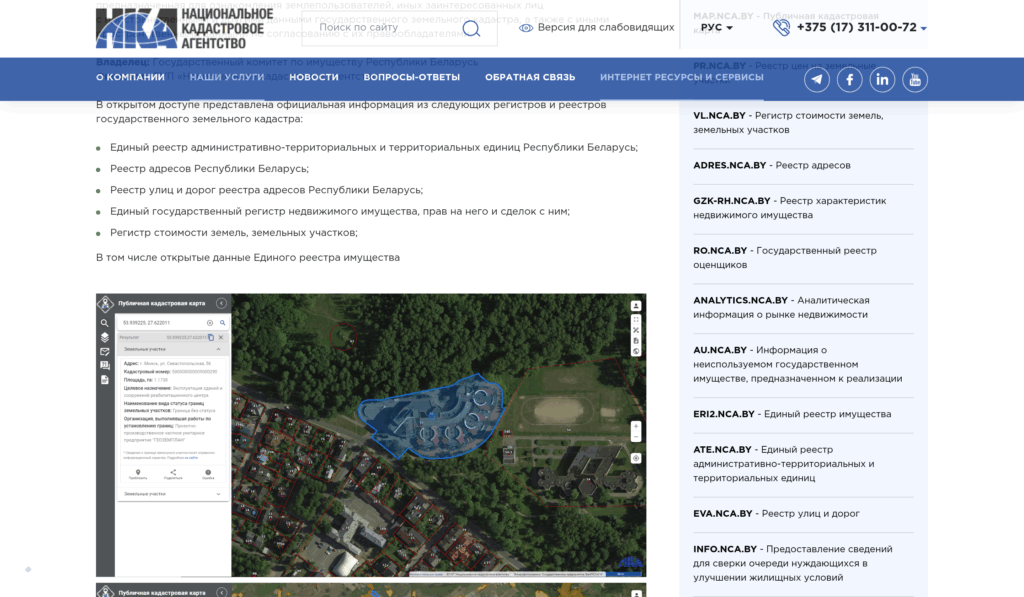This screenshot has width=1024, height=597.
Task: Click text 'Реестр адресов Республики Беларусь;'
Action: [210, 169]
